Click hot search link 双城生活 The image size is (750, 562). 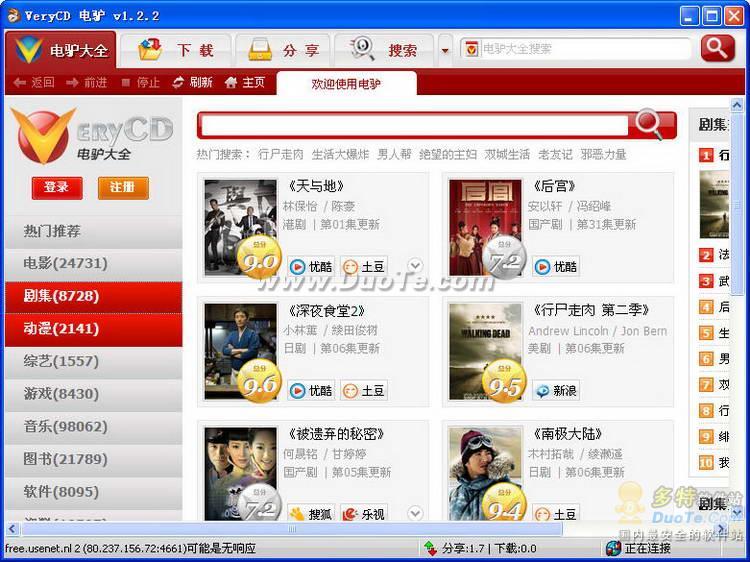(x=507, y=154)
